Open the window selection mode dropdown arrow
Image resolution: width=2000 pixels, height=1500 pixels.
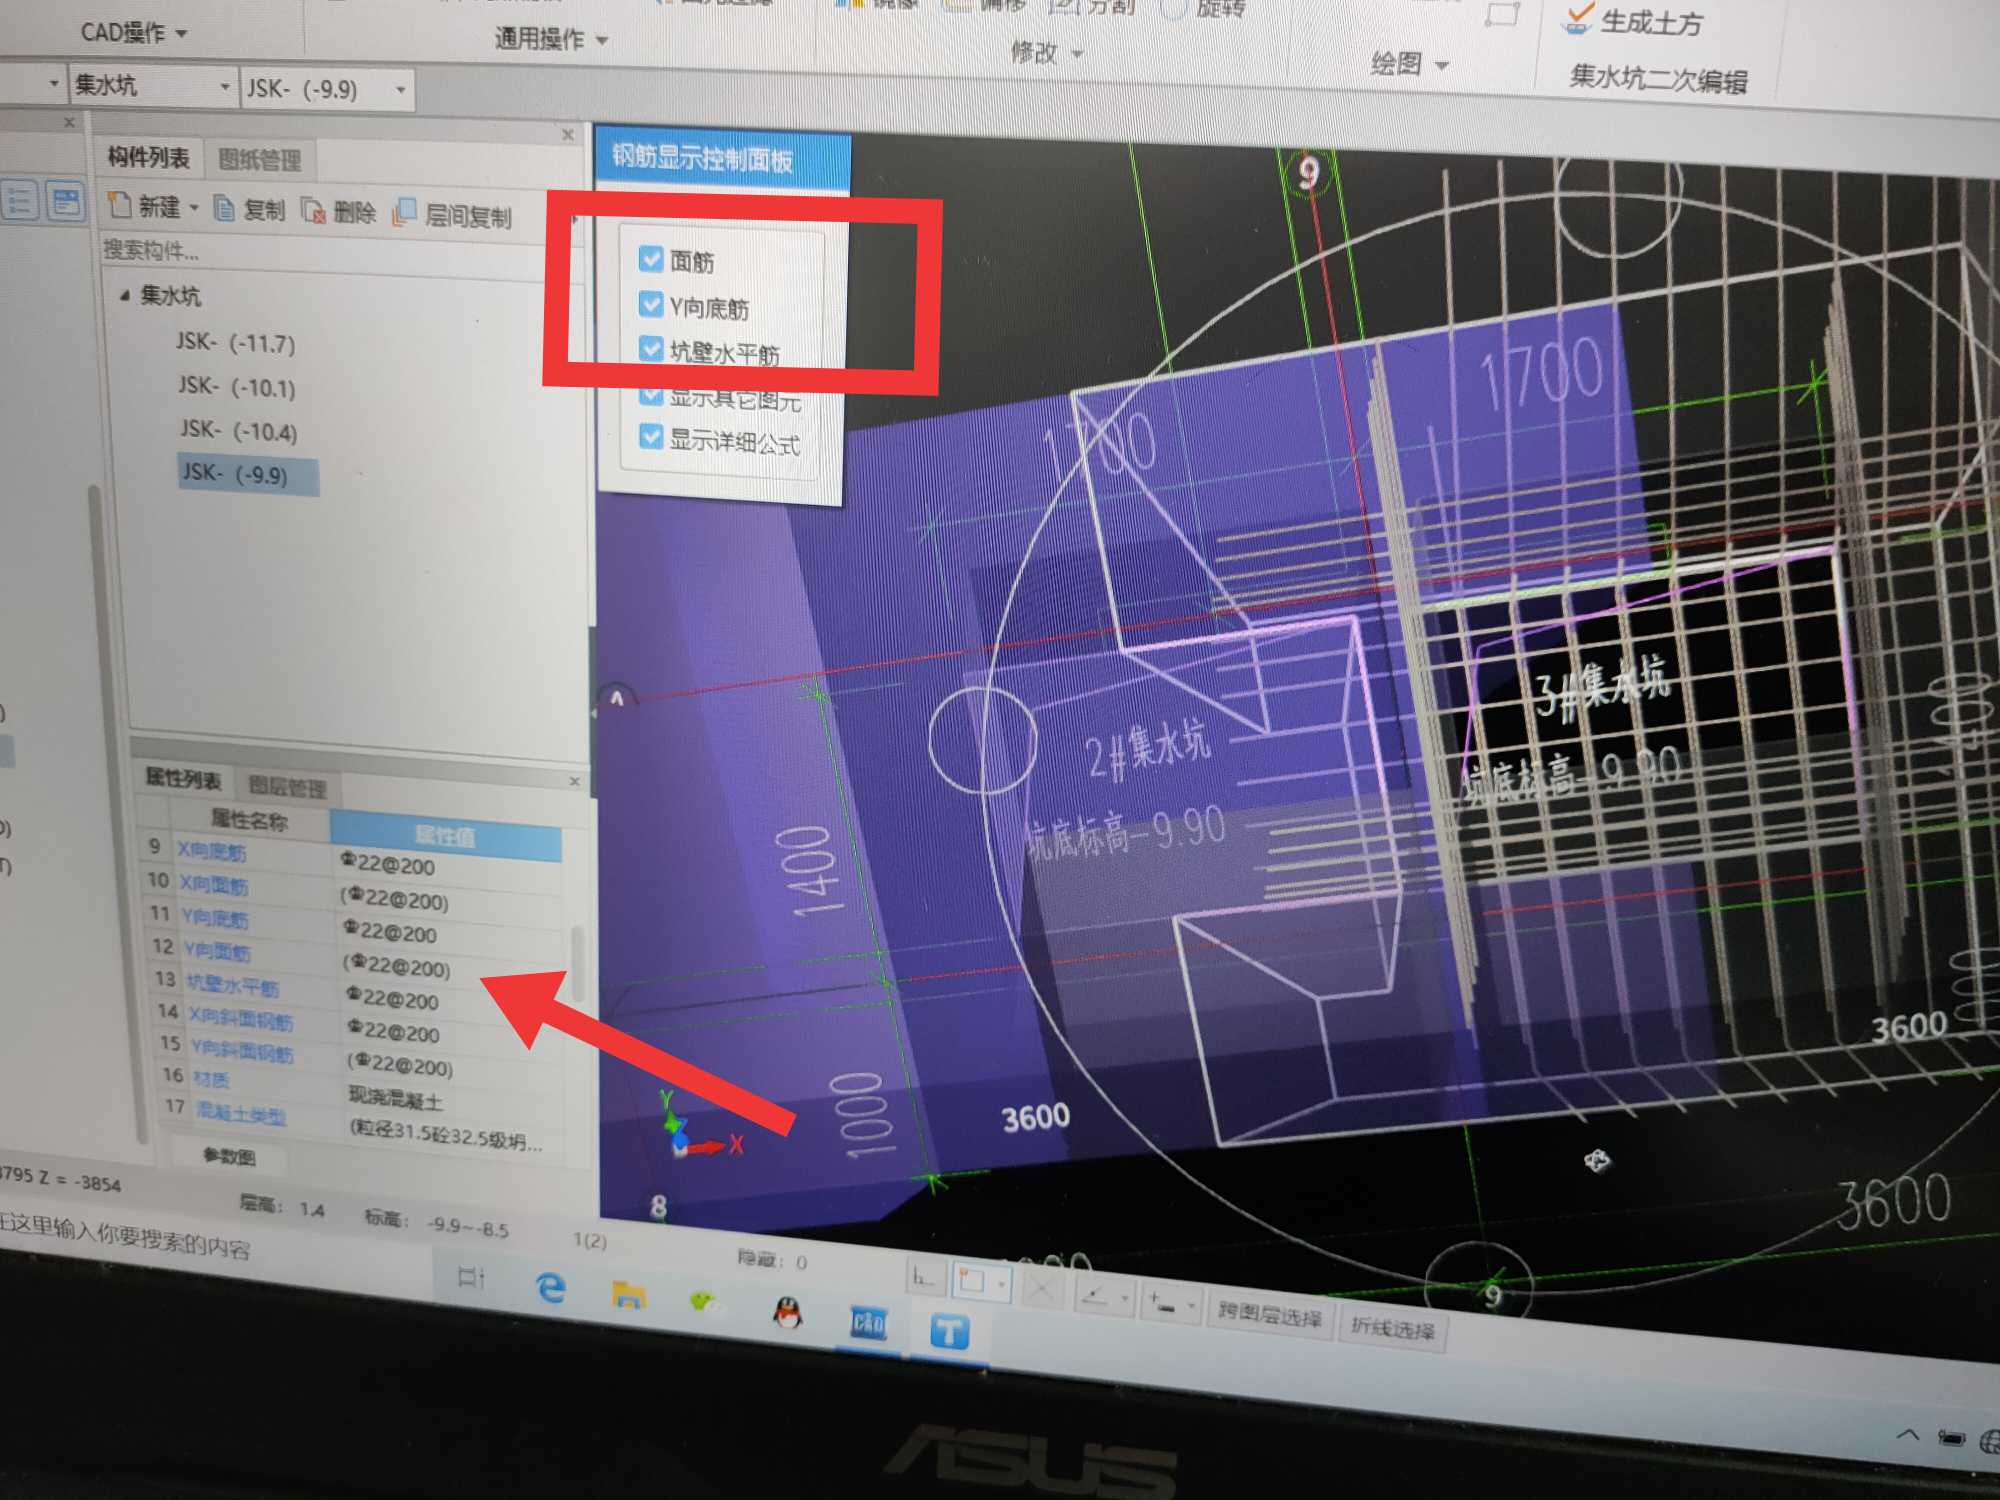[1001, 1284]
